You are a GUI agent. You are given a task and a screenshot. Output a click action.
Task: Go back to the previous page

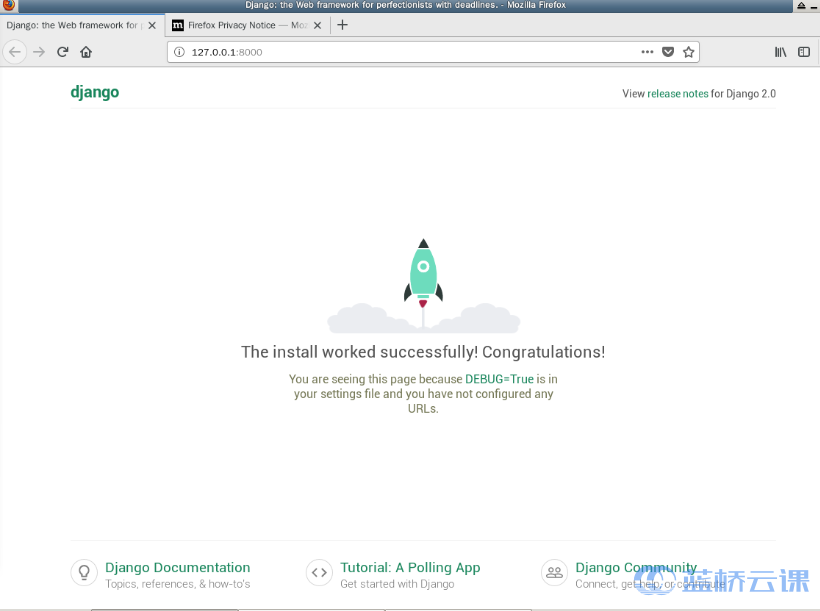tap(15, 52)
